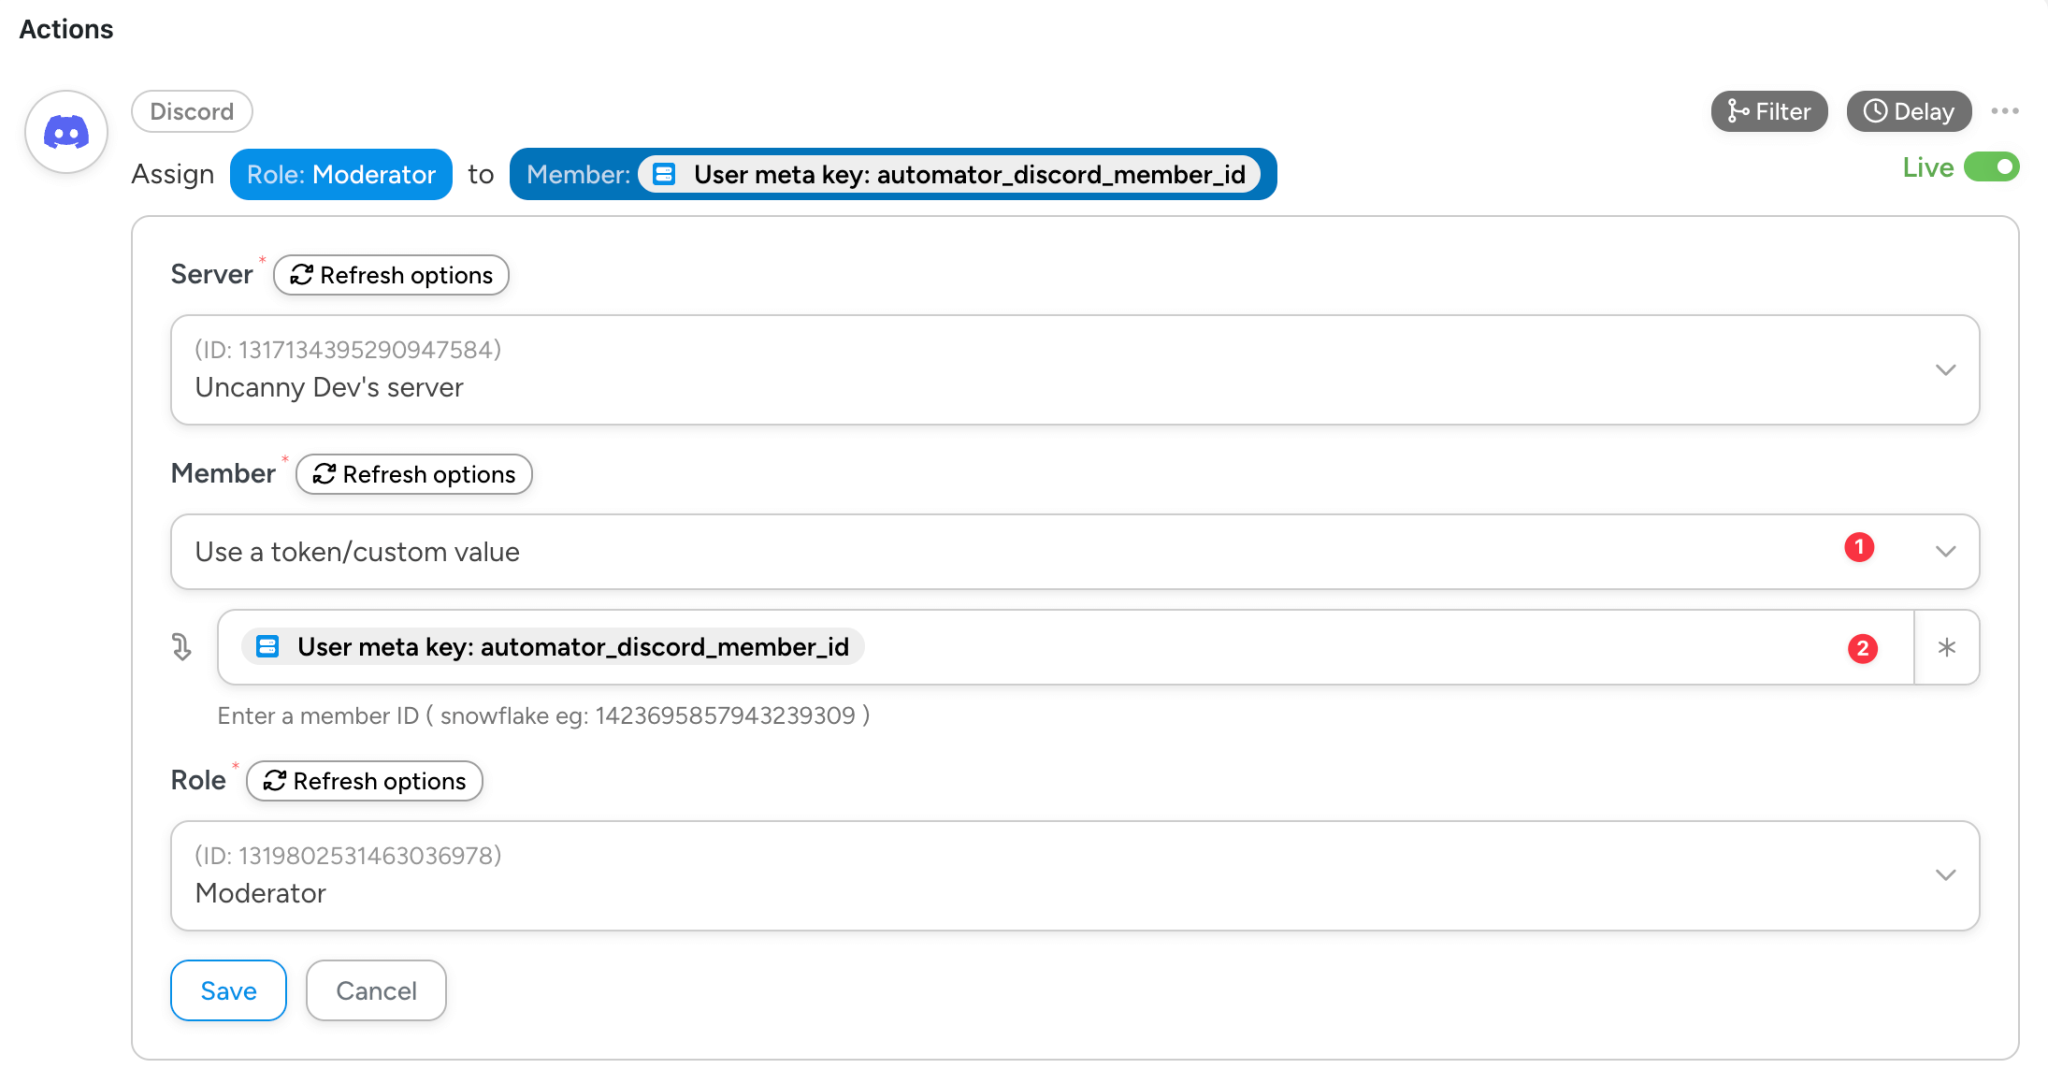Cancel editing the action
Image resolution: width=2048 pixels, height=1083 pixels.
(x=376, y=991)
